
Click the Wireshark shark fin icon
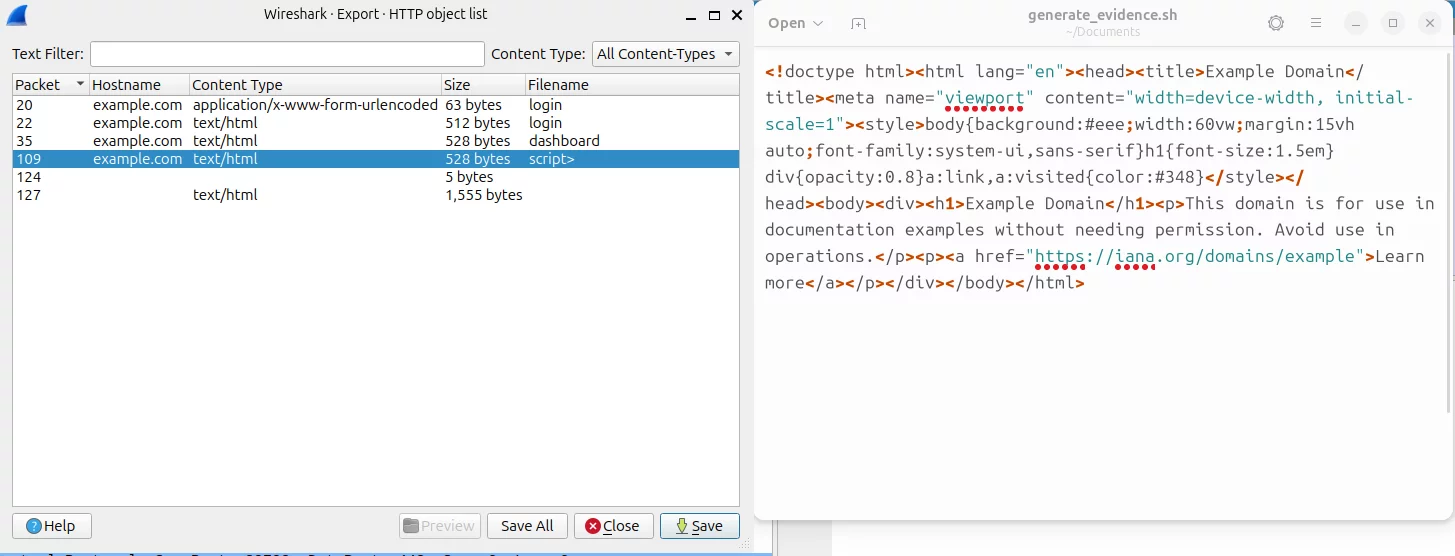[17, 15]
